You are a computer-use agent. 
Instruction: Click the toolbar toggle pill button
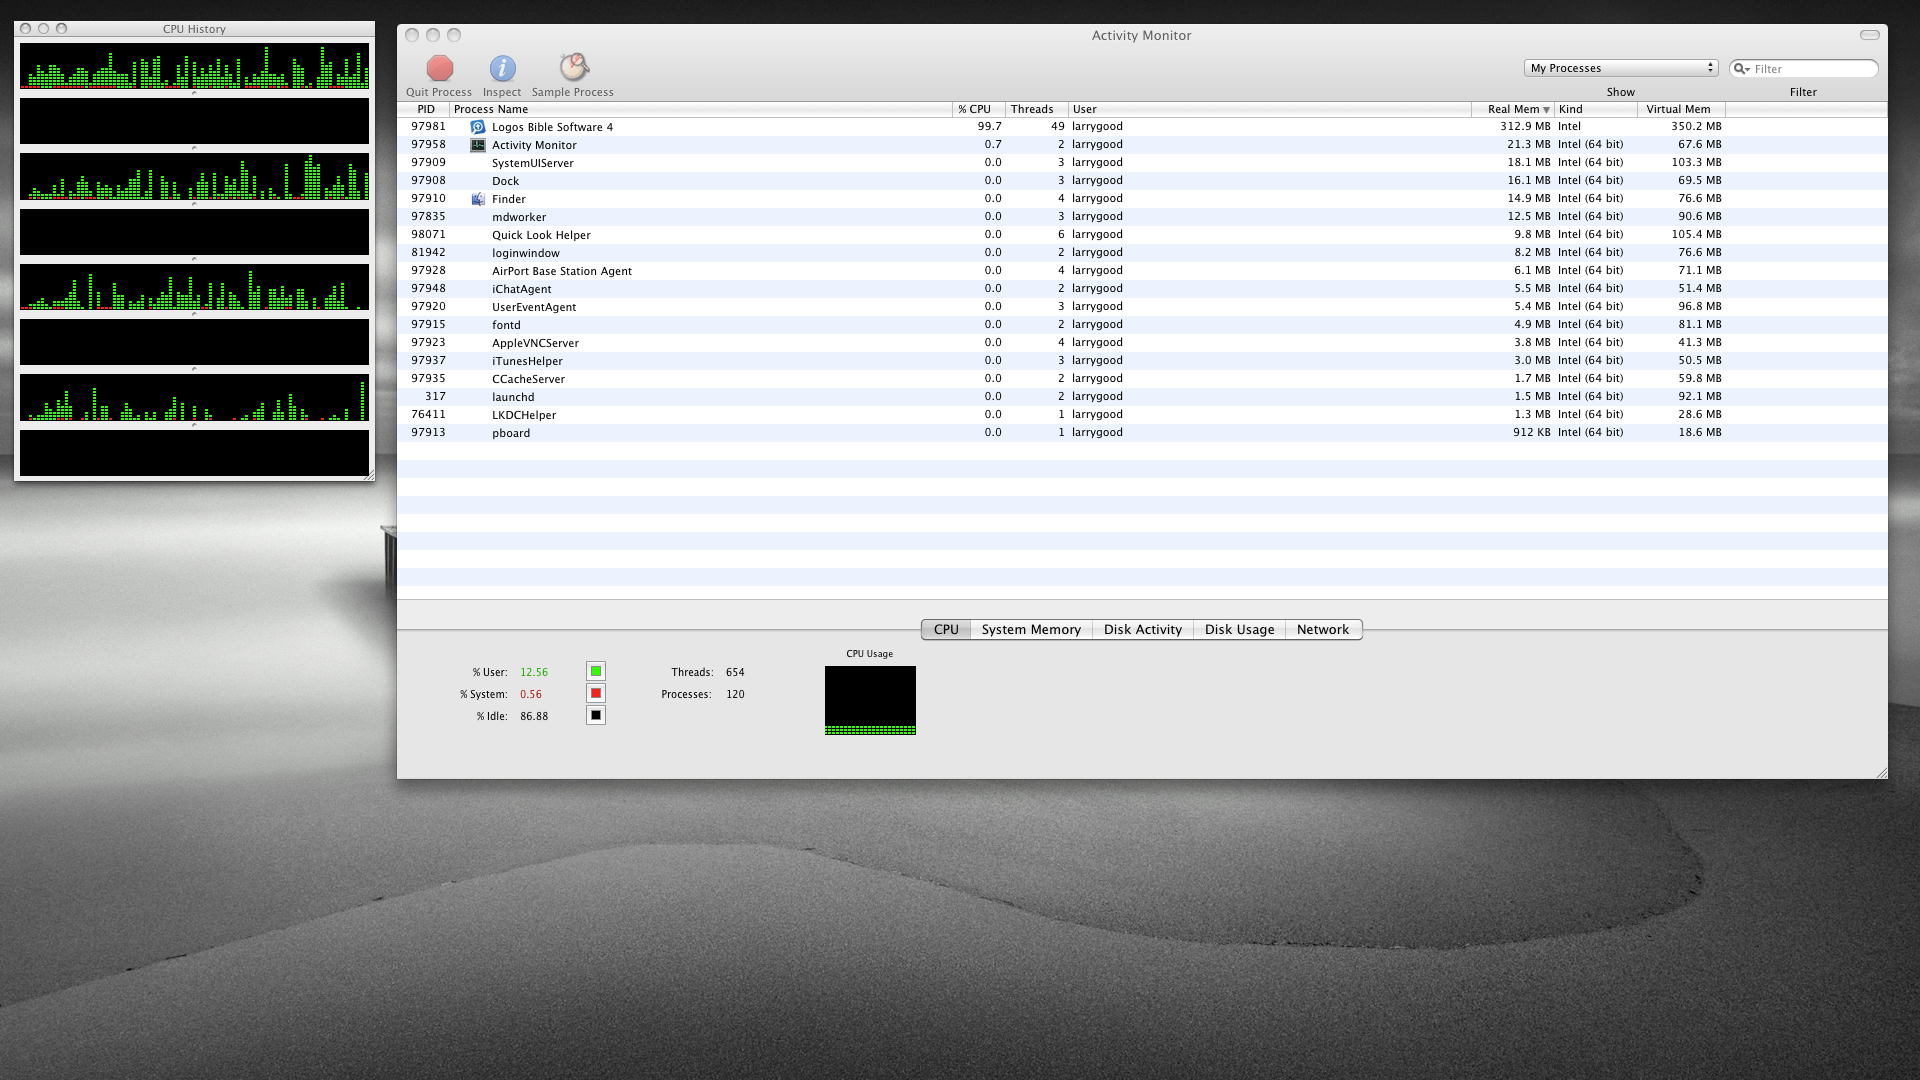[1869, 35]
